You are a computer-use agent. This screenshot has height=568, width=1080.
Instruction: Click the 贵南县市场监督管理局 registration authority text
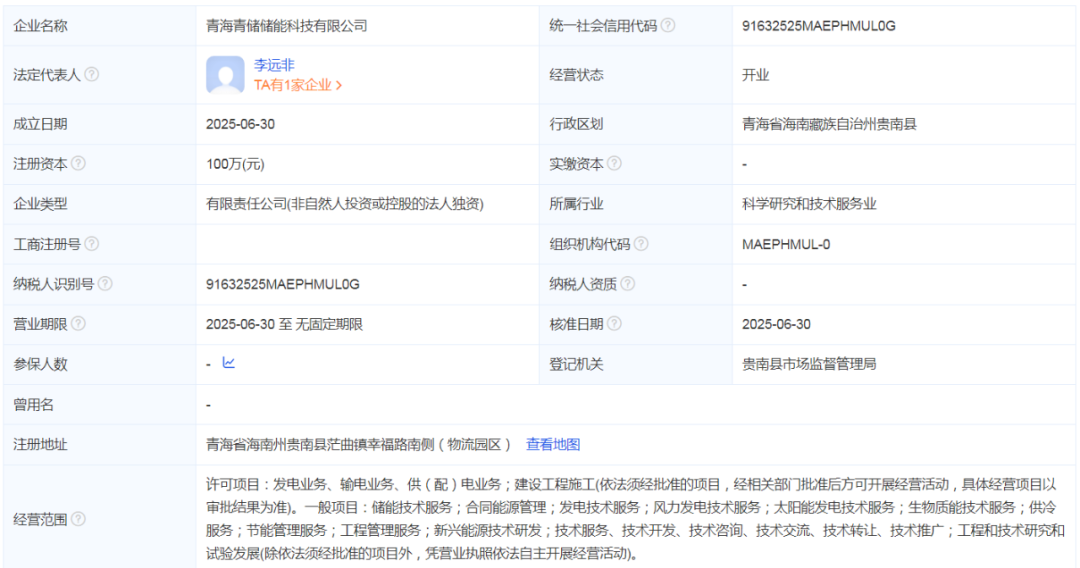[809, 364]
